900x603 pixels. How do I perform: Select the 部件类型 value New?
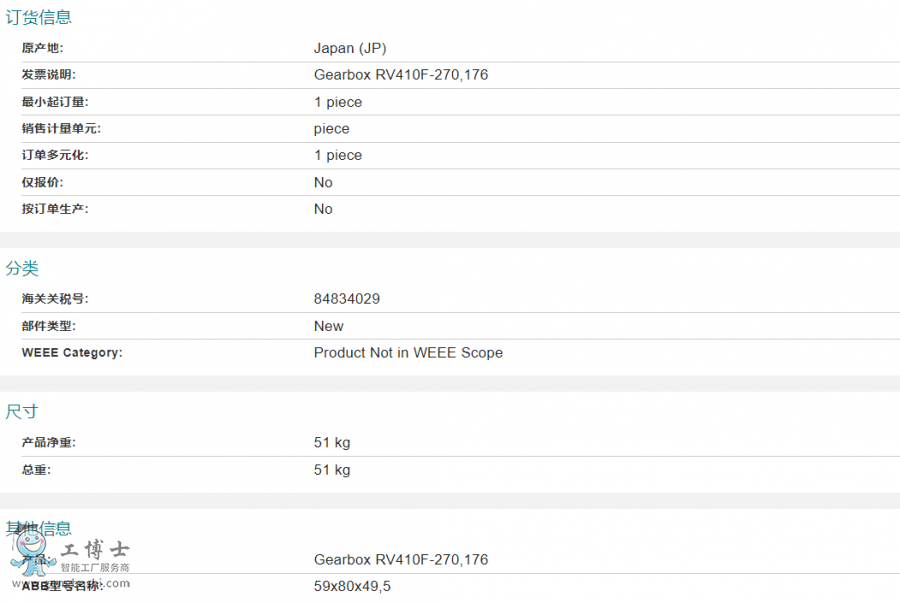pos(329,326)
